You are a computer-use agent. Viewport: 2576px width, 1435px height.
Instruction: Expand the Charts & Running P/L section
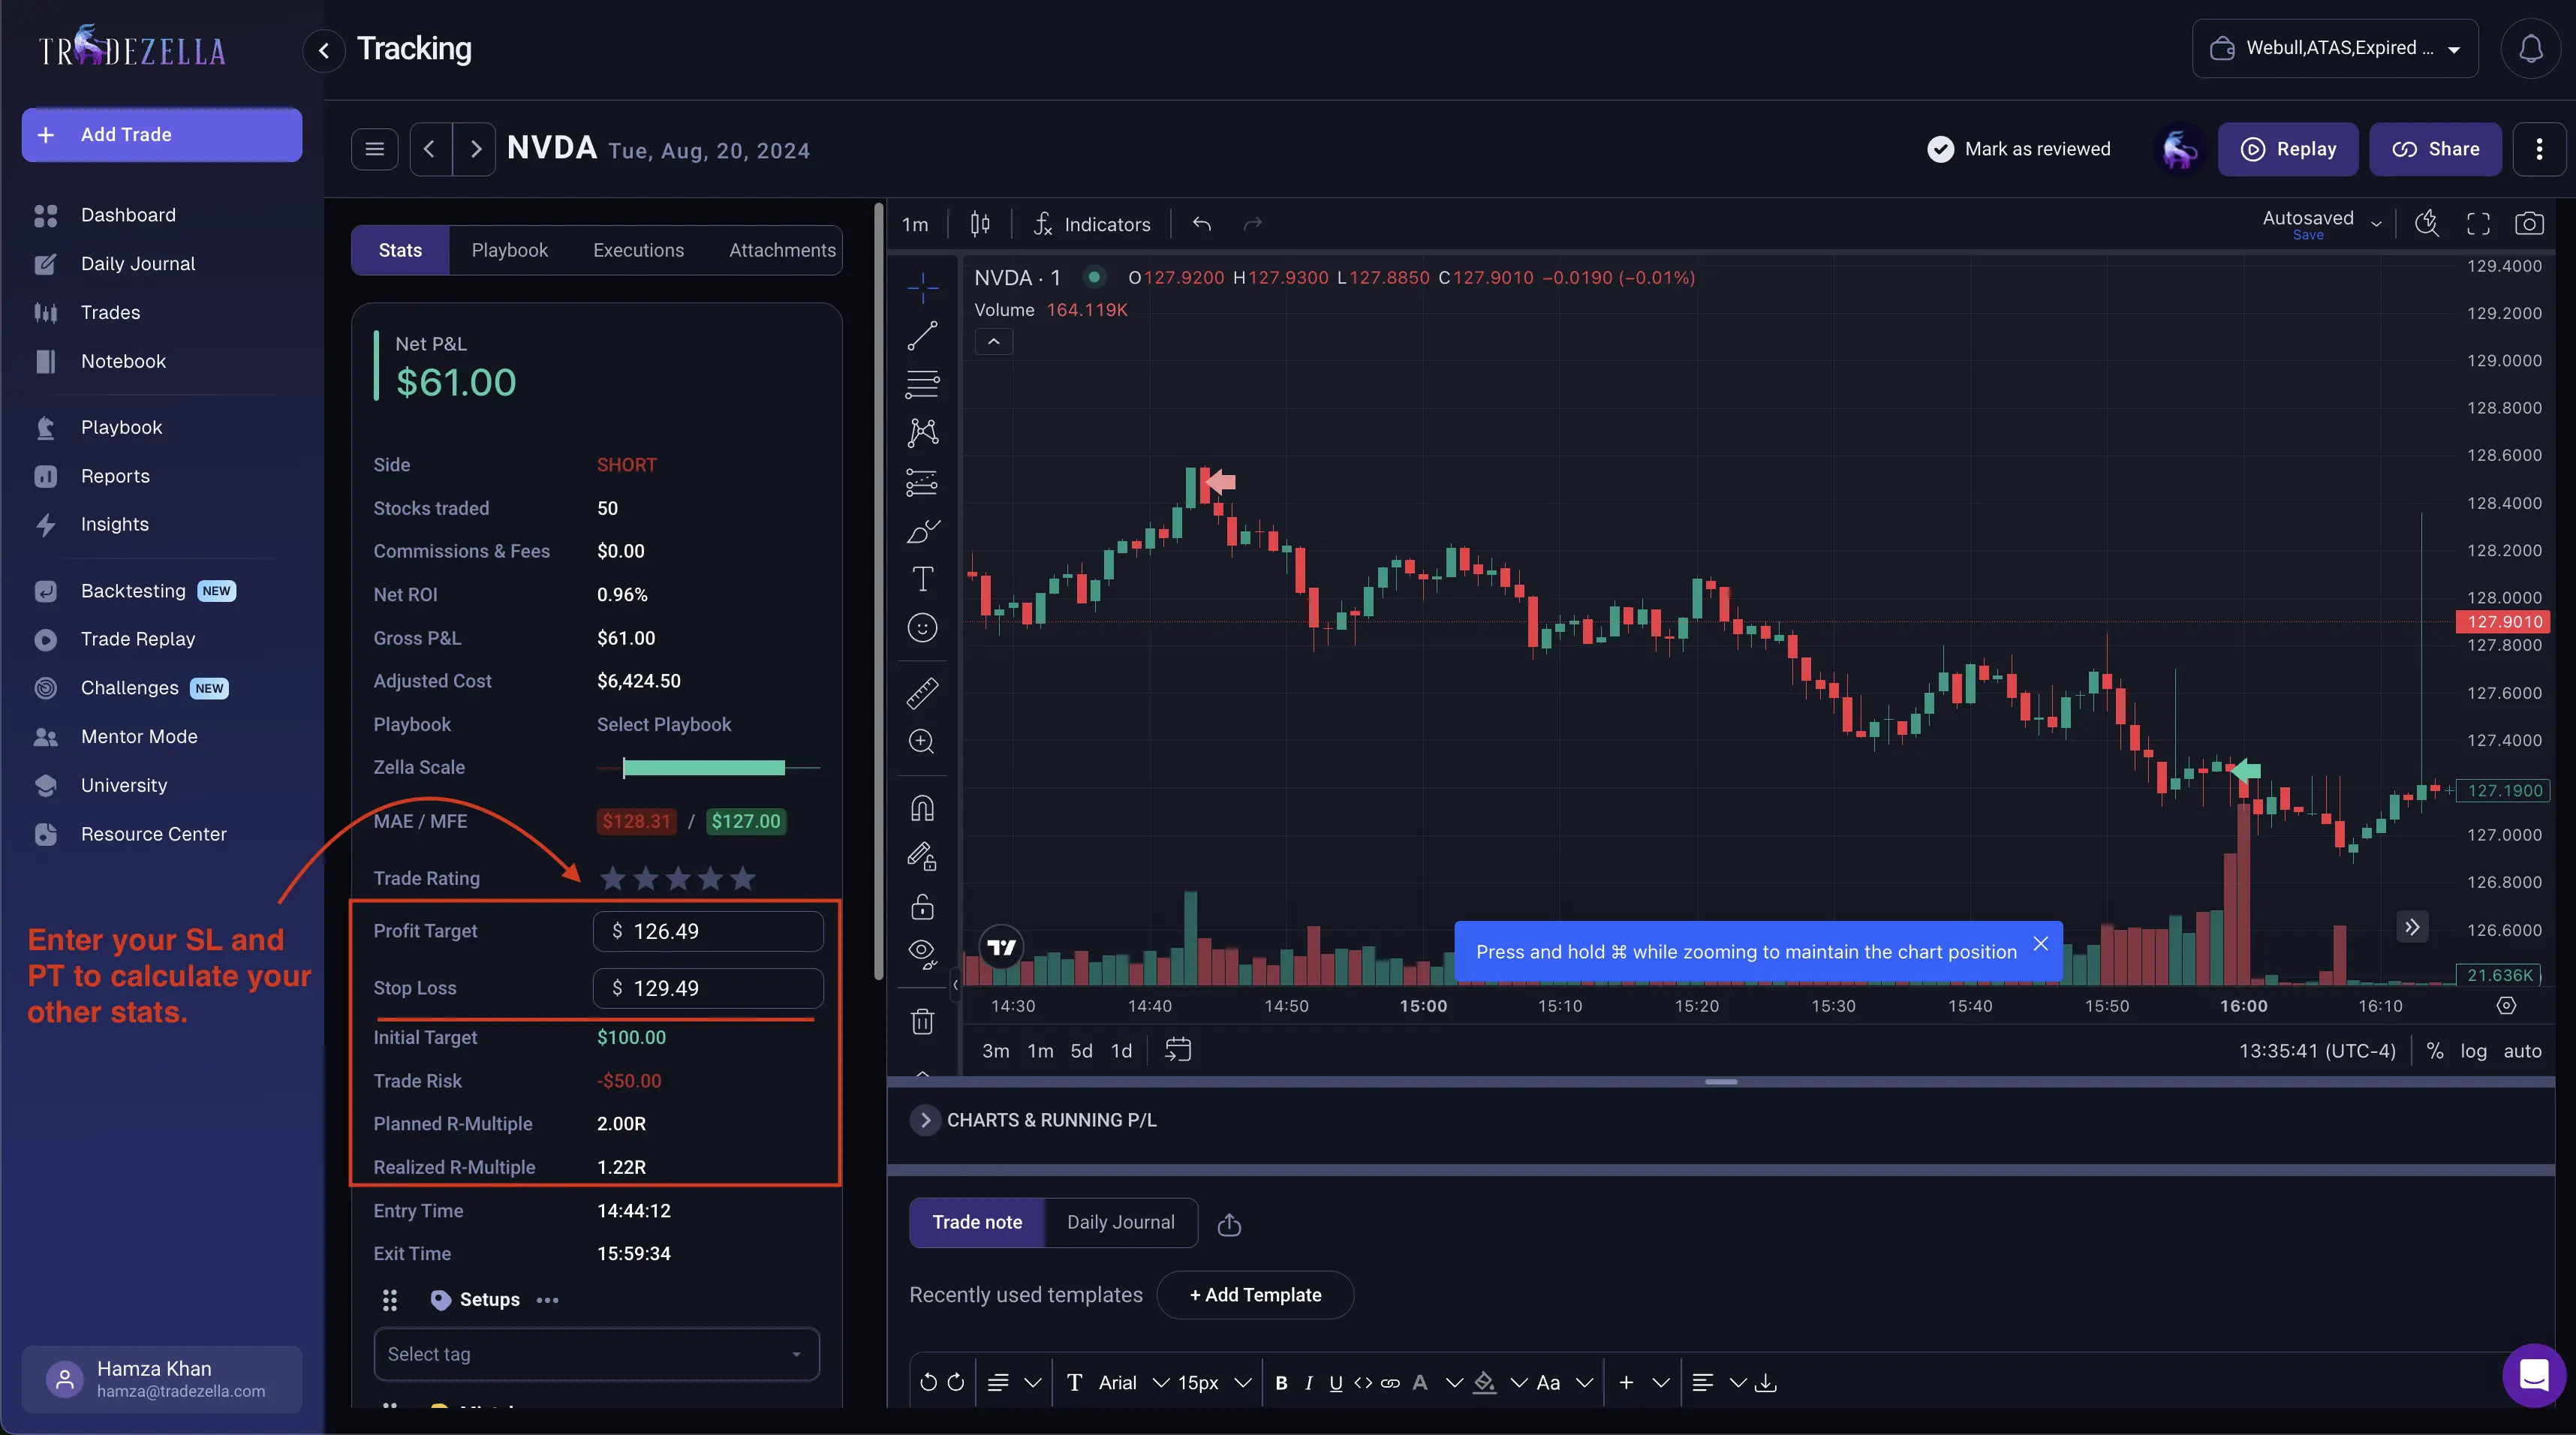coord(925,1120)
